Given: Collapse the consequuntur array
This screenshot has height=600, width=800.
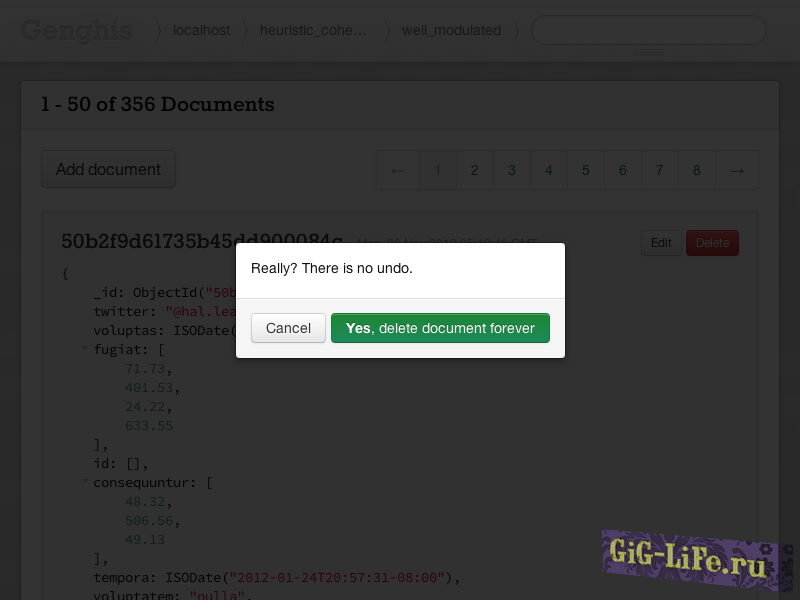Looking at the screenshot, I should click(x=85, y=482).
